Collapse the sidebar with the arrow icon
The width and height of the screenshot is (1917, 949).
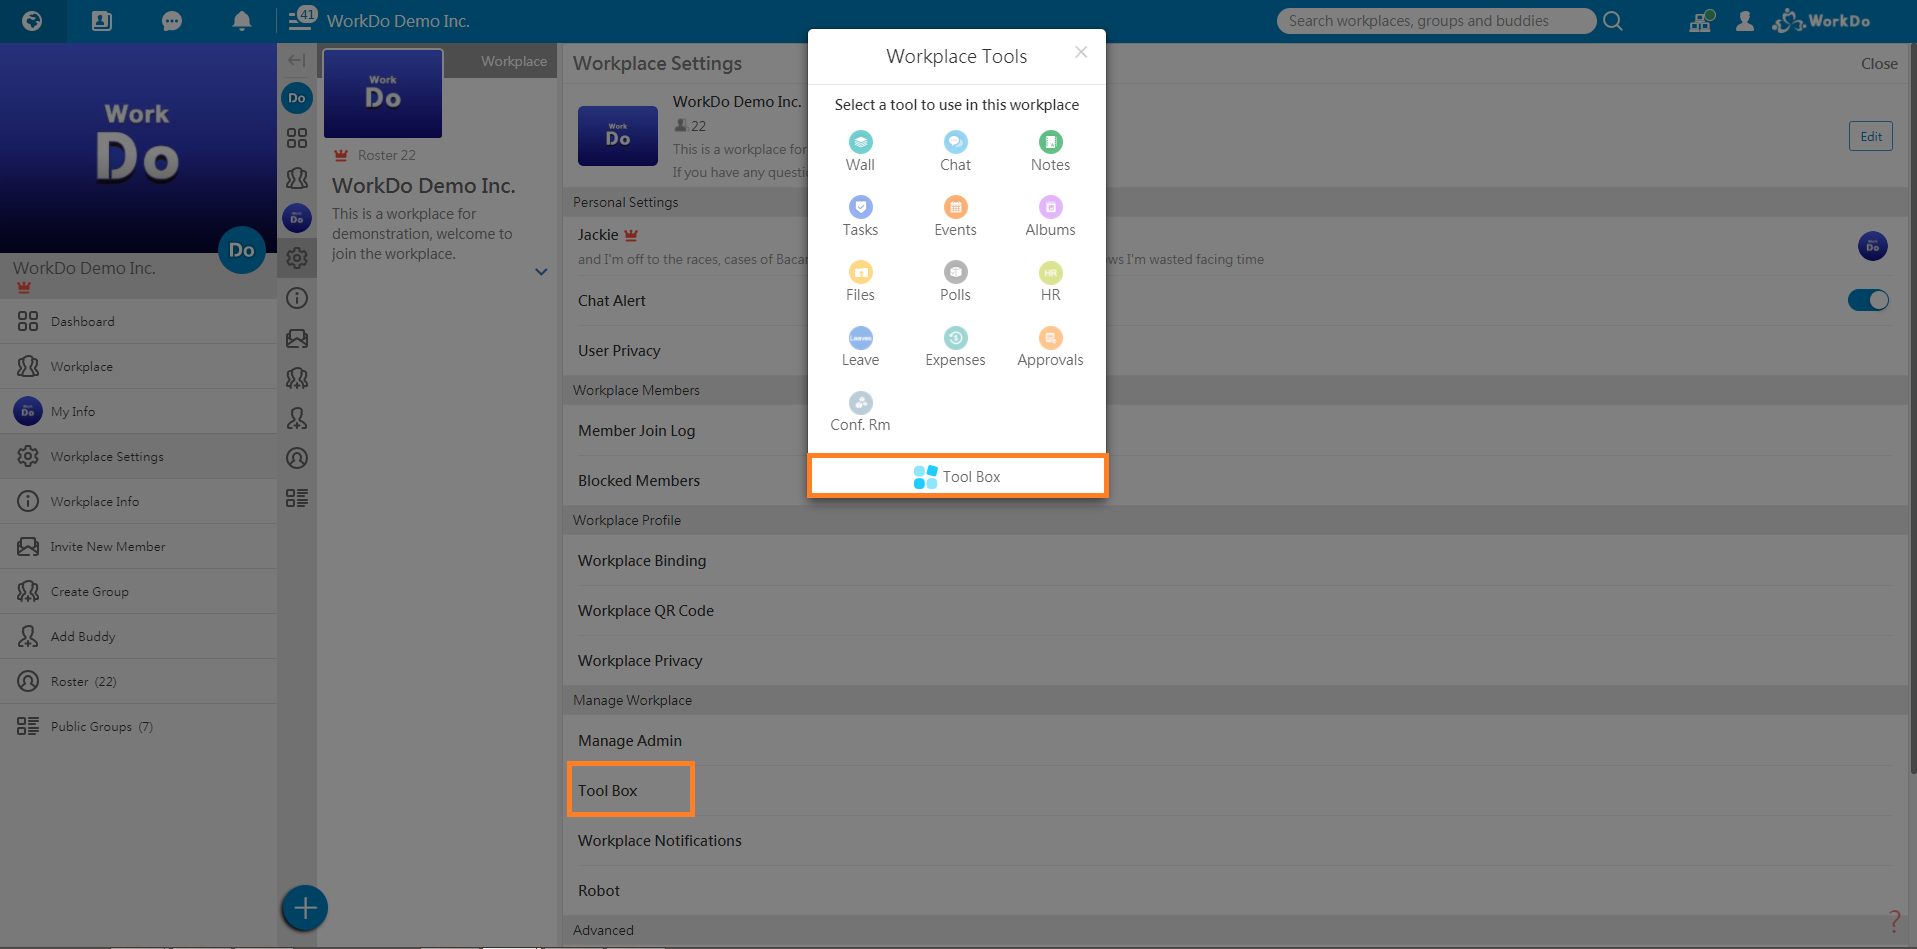[x=296, y=60]
